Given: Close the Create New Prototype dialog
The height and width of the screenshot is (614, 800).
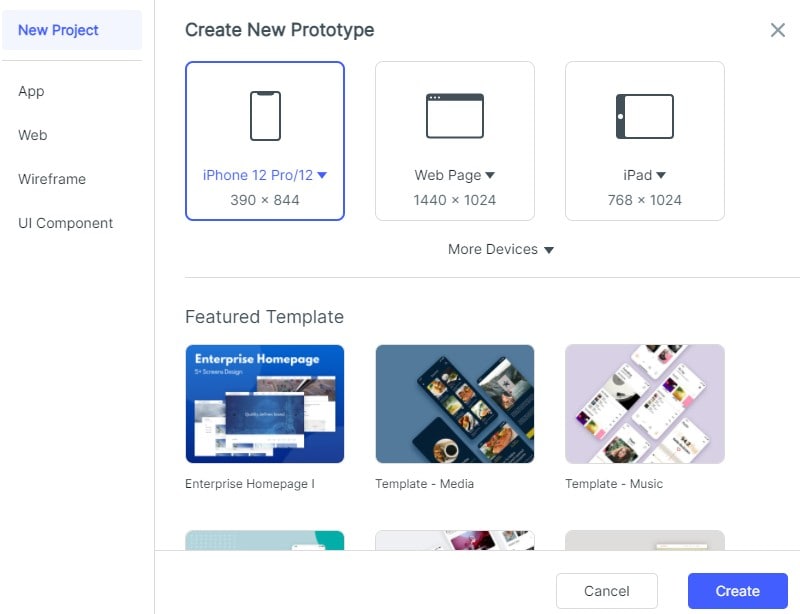Looking at the screenshot, I should [778, 30].
